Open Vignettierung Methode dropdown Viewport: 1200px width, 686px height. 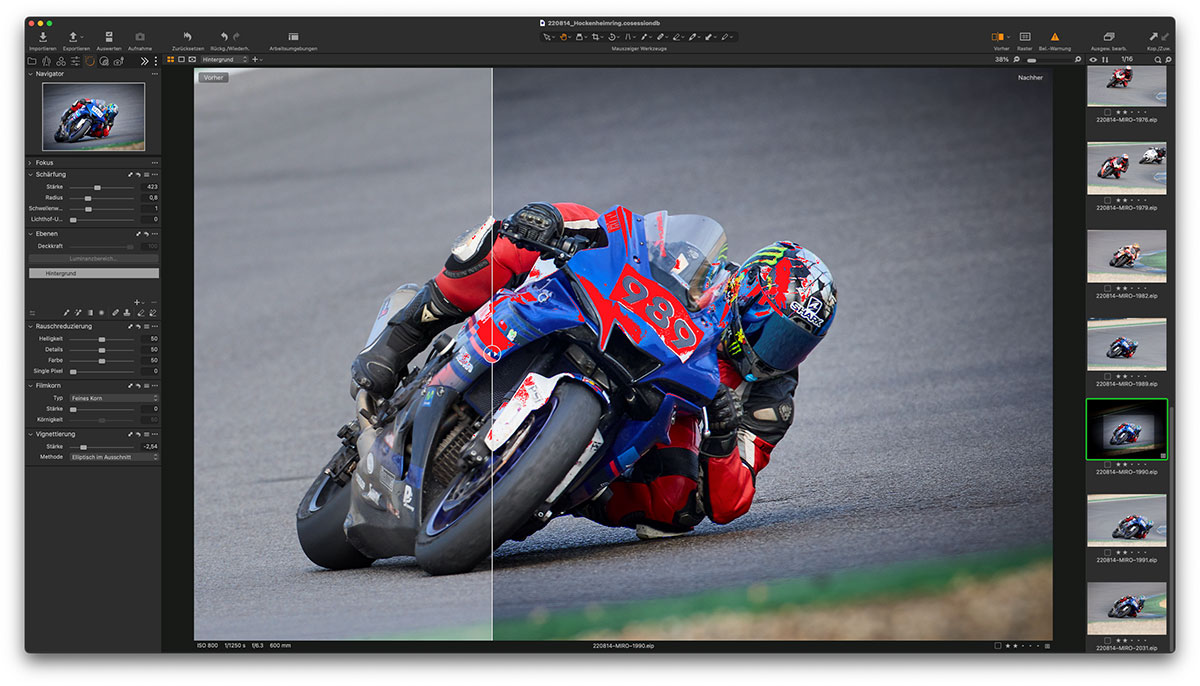tap(113, 457)
